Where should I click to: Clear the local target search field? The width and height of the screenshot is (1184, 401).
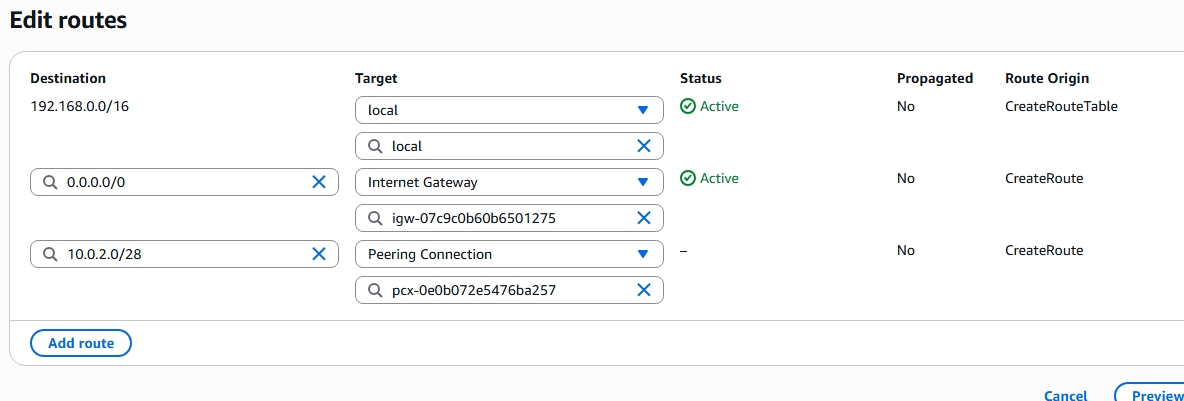[x=644, y=146]
